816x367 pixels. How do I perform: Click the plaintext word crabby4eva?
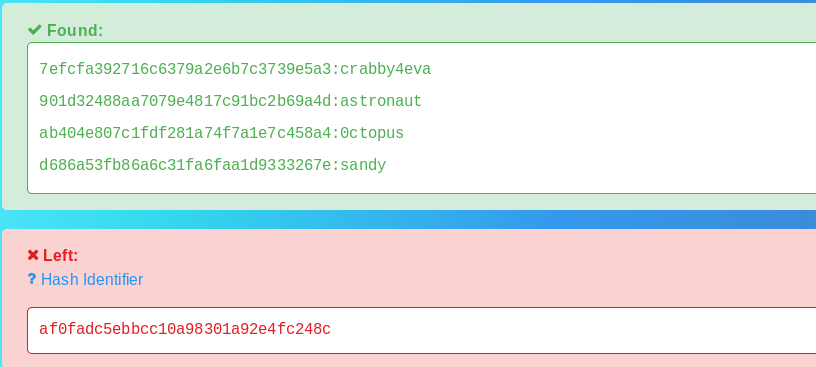pos(386,69)
